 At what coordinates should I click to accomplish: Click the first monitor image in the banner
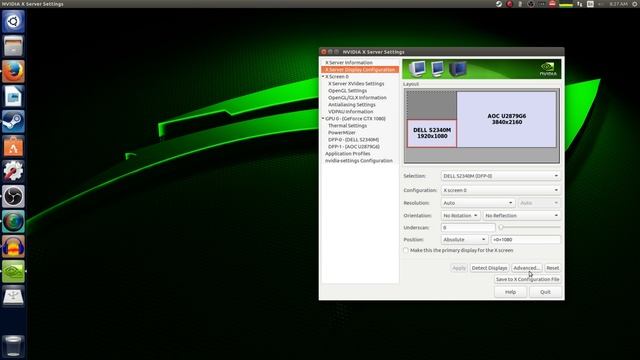tap(417, 69)
